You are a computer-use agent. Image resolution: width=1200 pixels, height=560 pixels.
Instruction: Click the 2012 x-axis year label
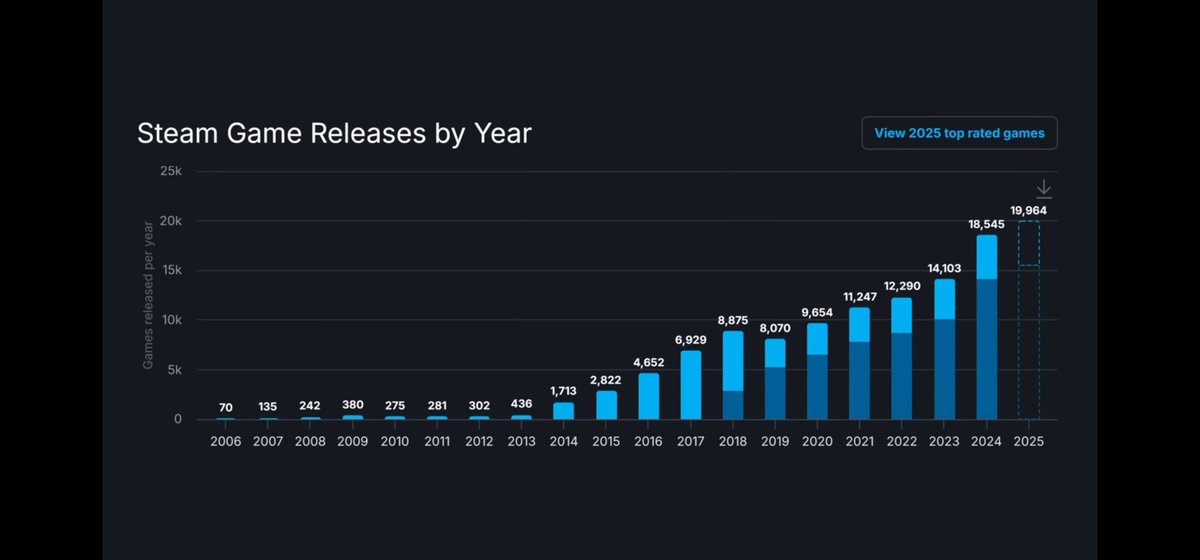tap(480, 441)
